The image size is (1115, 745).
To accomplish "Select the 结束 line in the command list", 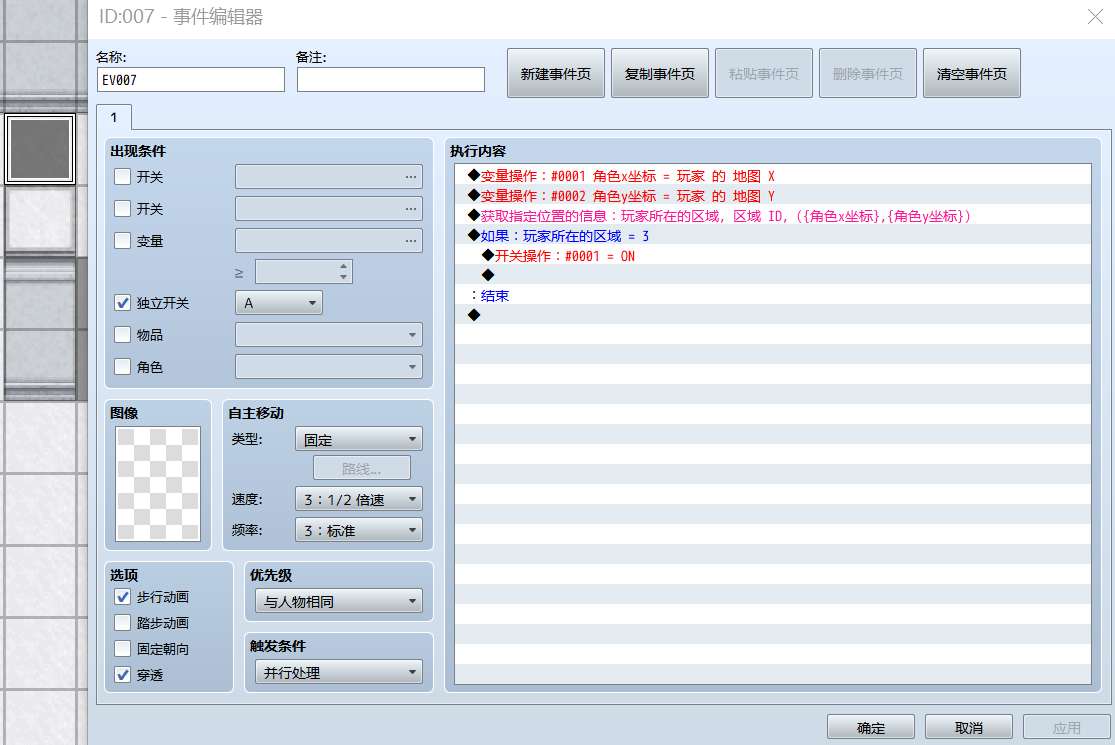I will 772,295.
